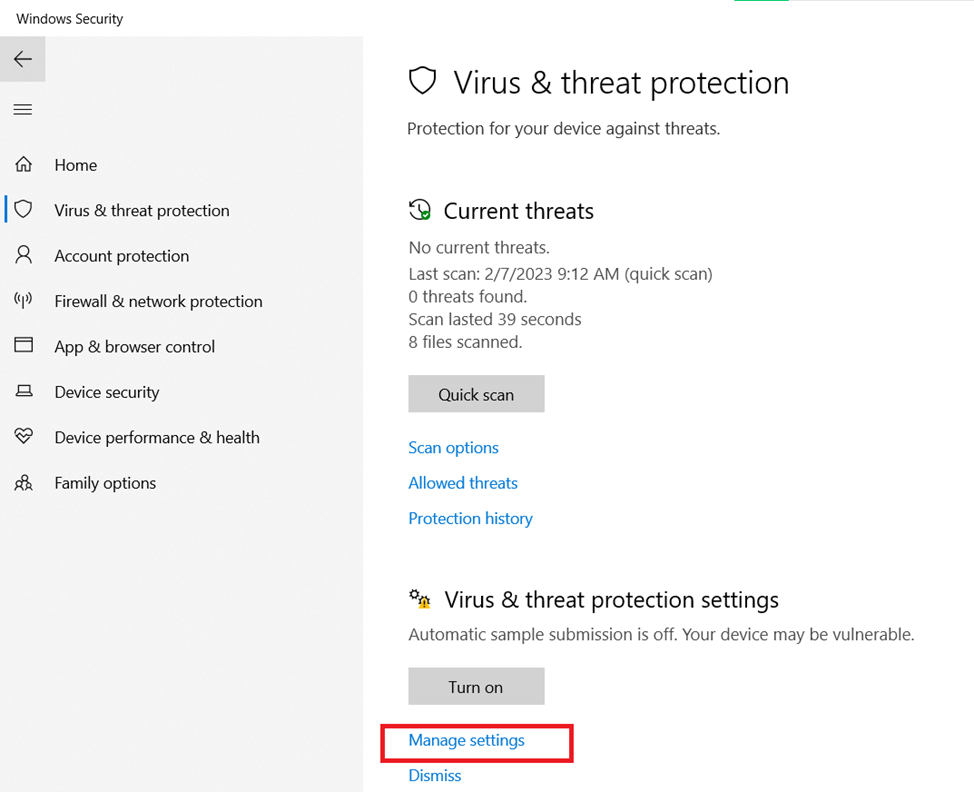Open Firewall & network protection
The image size is (974, 792).
[158, 301]
